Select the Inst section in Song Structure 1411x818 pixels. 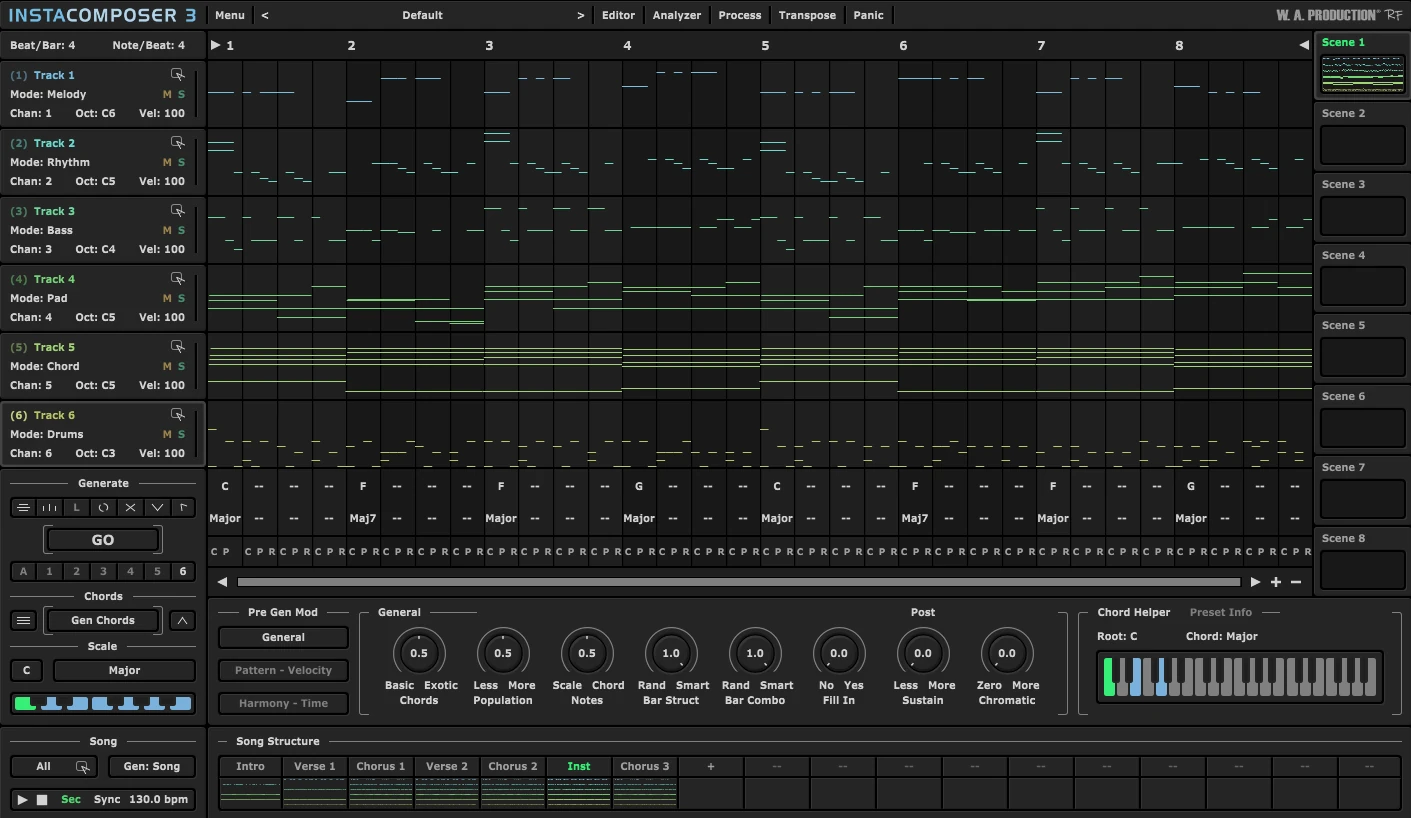click(578, 766)
